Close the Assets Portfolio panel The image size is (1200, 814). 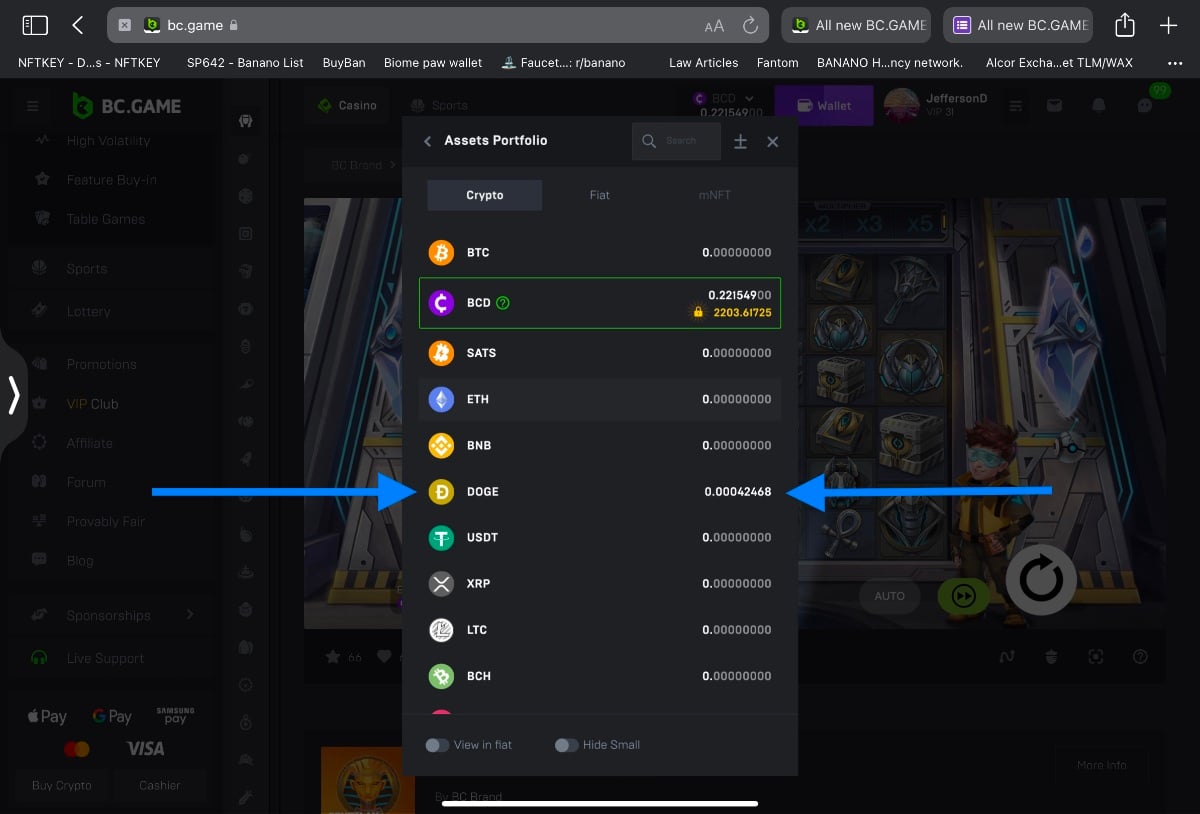coord(772,142)
